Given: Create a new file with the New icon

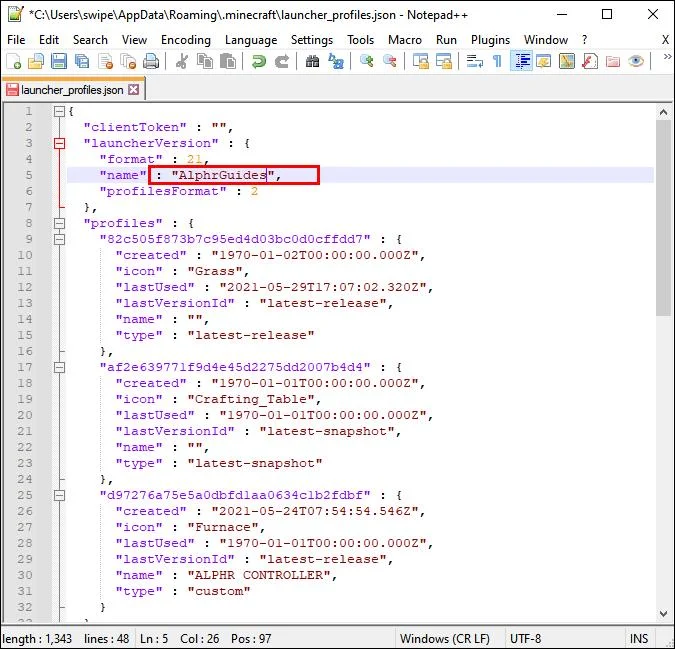Looking at the screenshot, I should 14,61.
